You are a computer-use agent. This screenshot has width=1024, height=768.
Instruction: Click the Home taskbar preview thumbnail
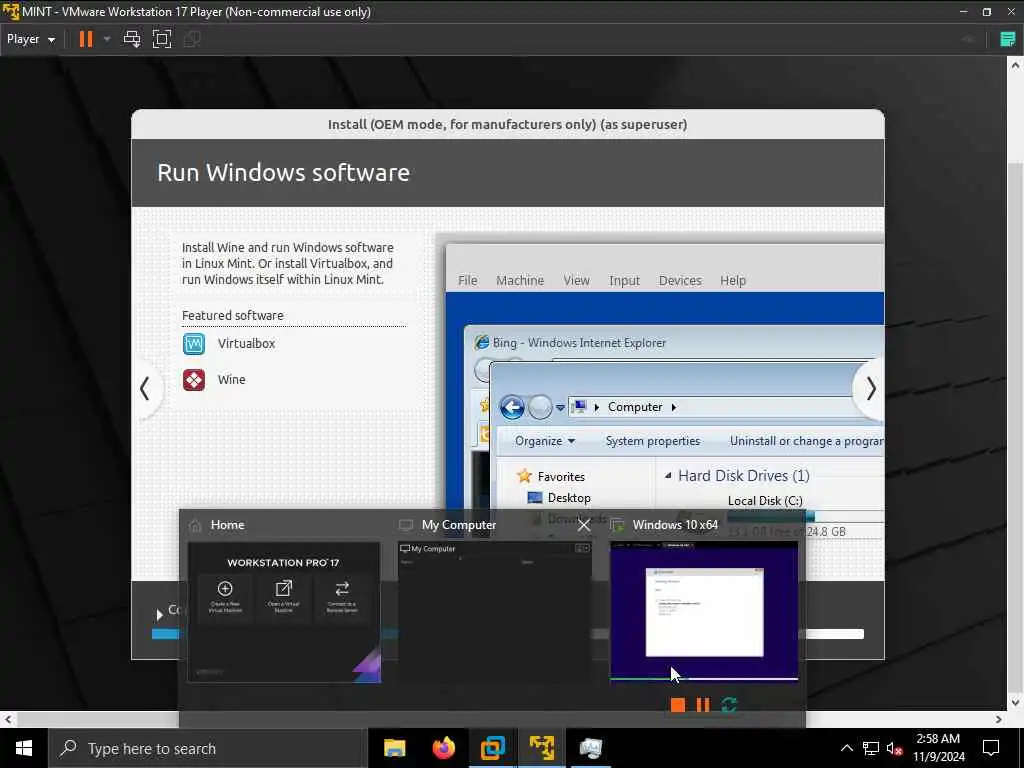[283, 612]
